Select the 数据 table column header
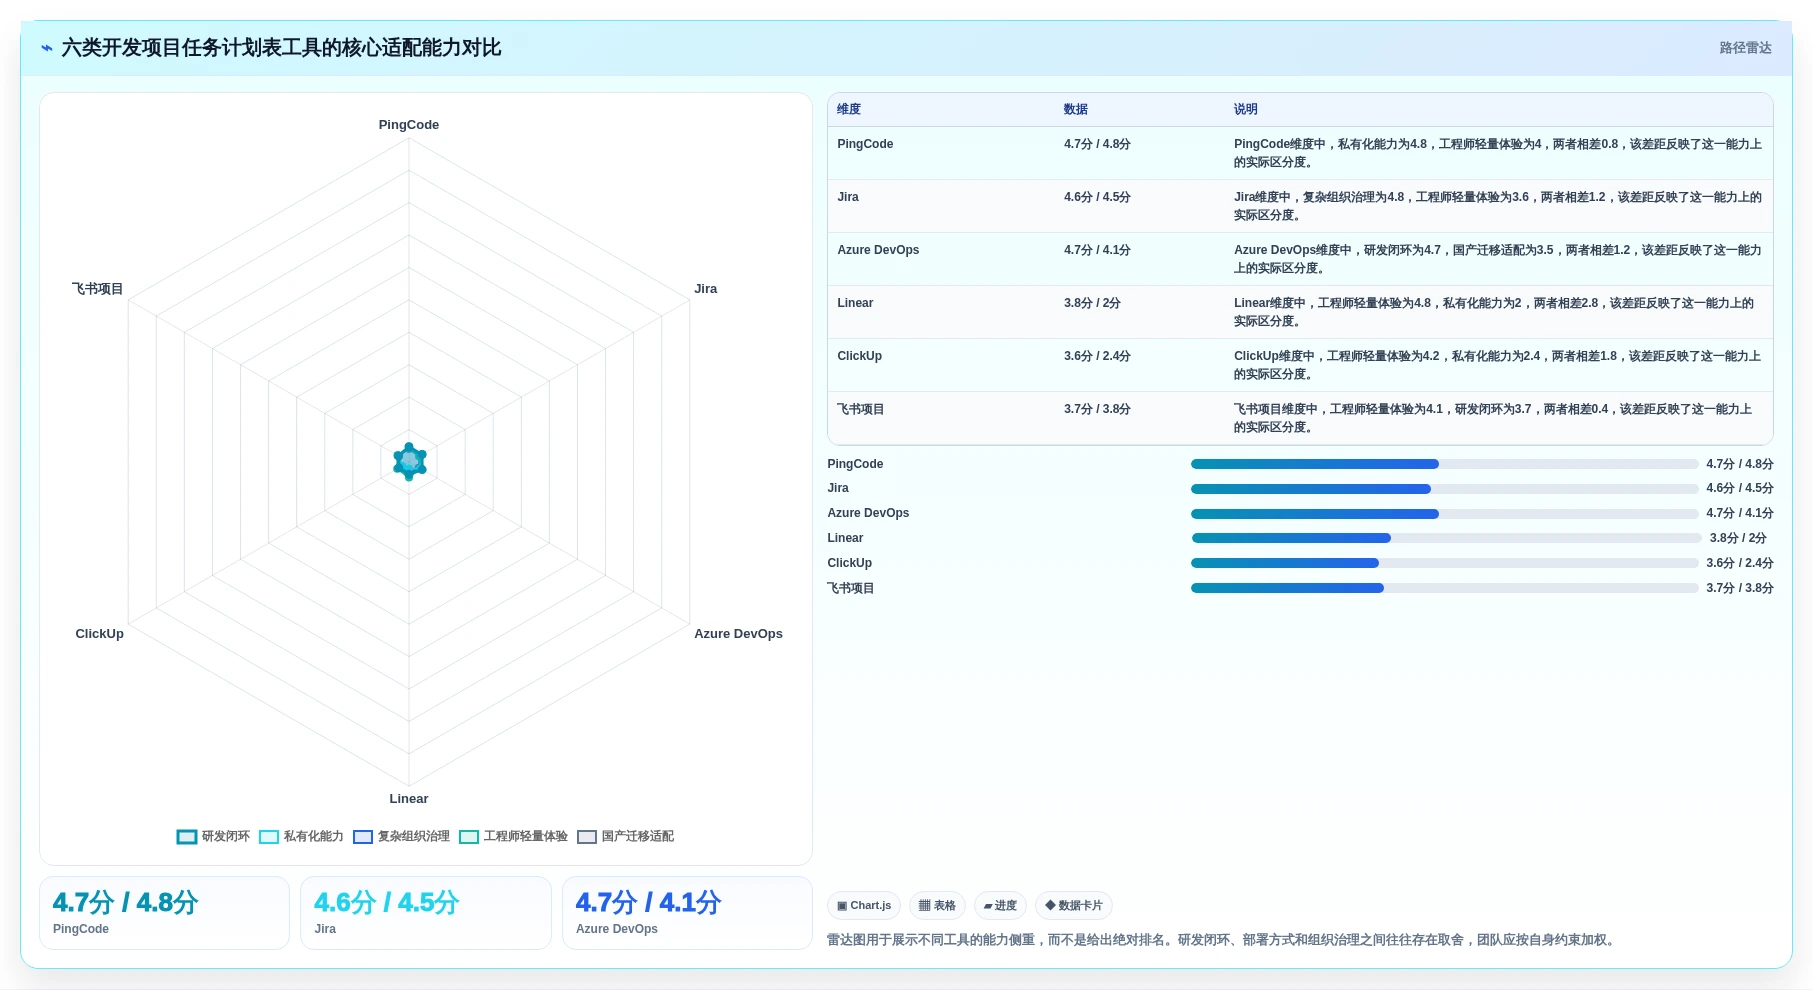Screen dimensions: 1813x990 click(1076, 109)
